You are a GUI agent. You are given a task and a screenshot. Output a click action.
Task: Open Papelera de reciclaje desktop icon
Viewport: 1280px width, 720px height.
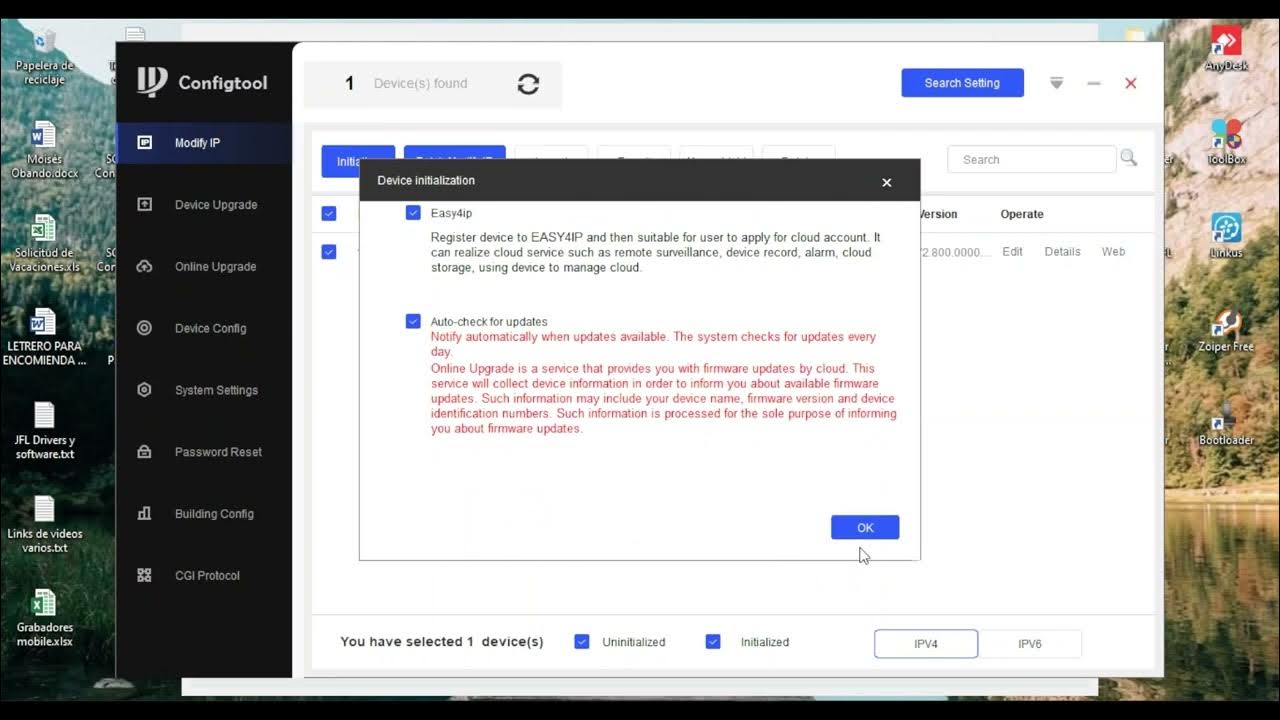click(45, 56)
